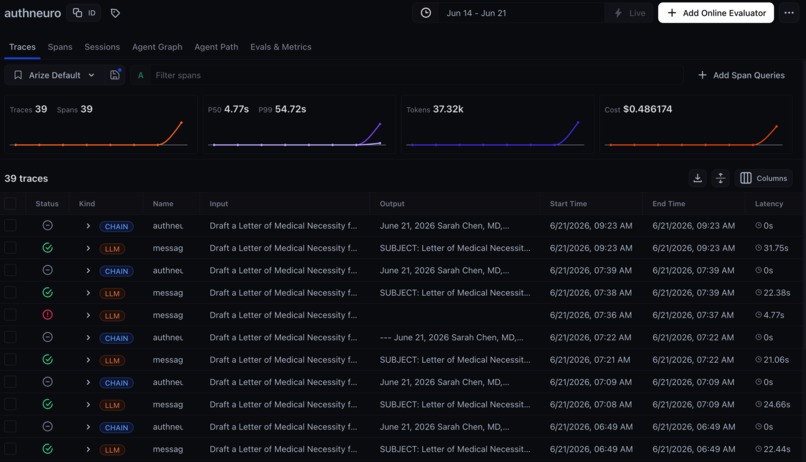Switch to the Sessions tab

tap(102, 47)
